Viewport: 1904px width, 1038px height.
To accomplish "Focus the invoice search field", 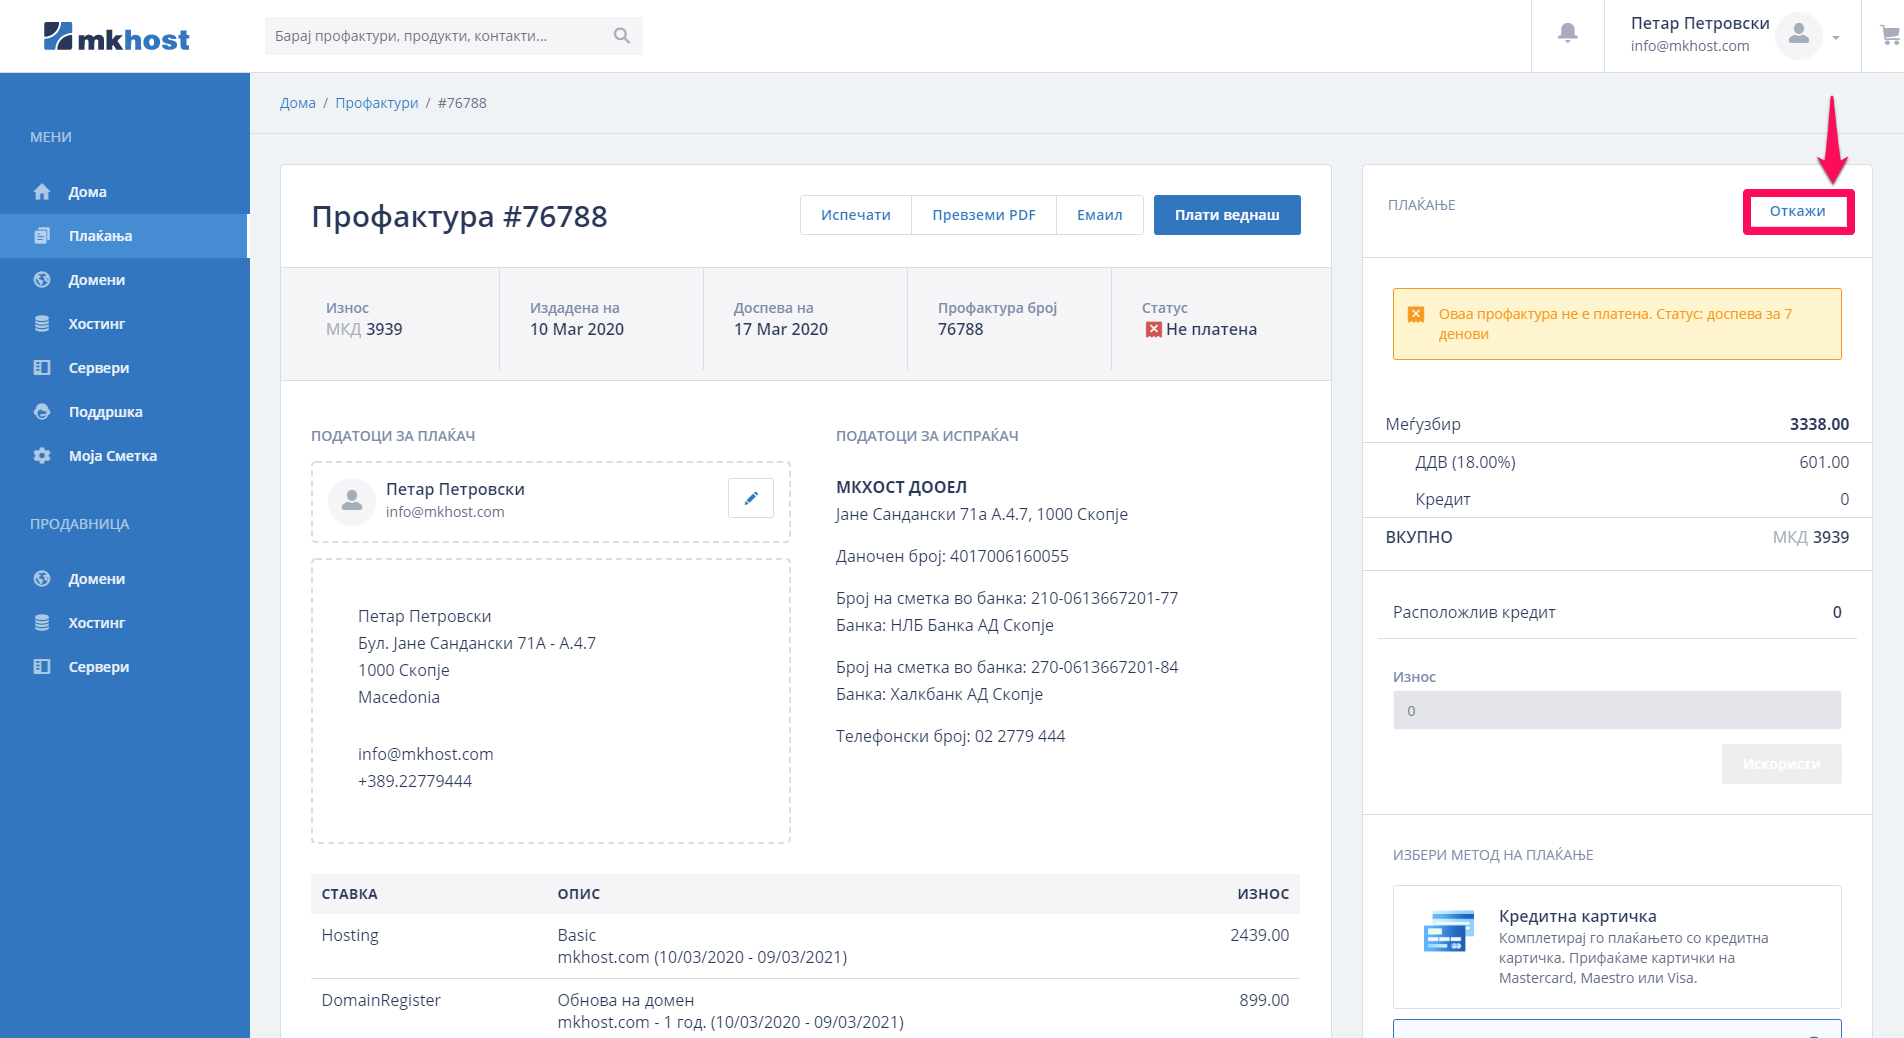I will [440, 36].
